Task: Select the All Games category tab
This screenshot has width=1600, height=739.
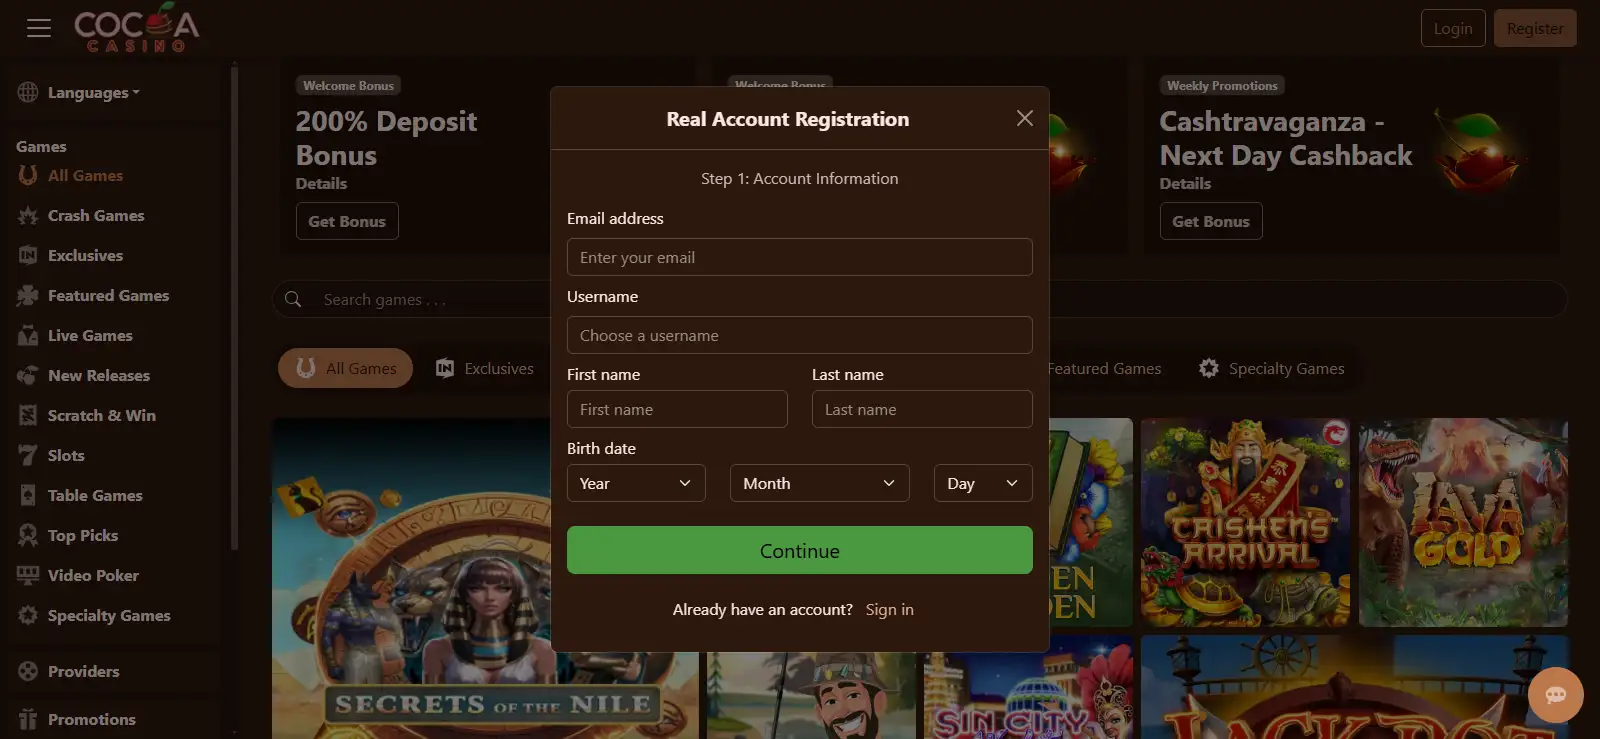Action: pyautogui.click(x=345, y=368)
